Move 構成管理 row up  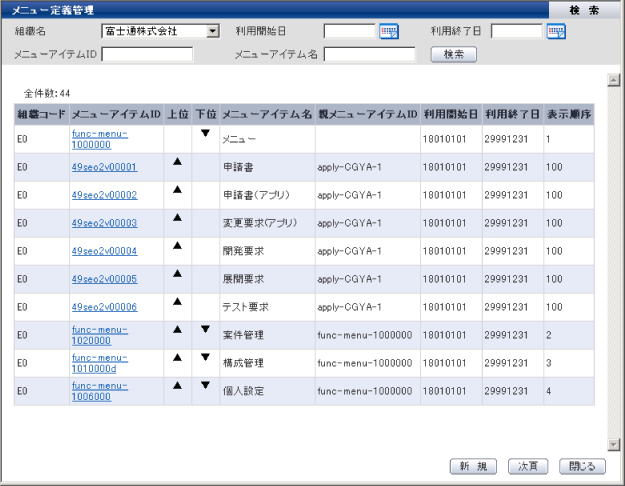pos(177,357)
